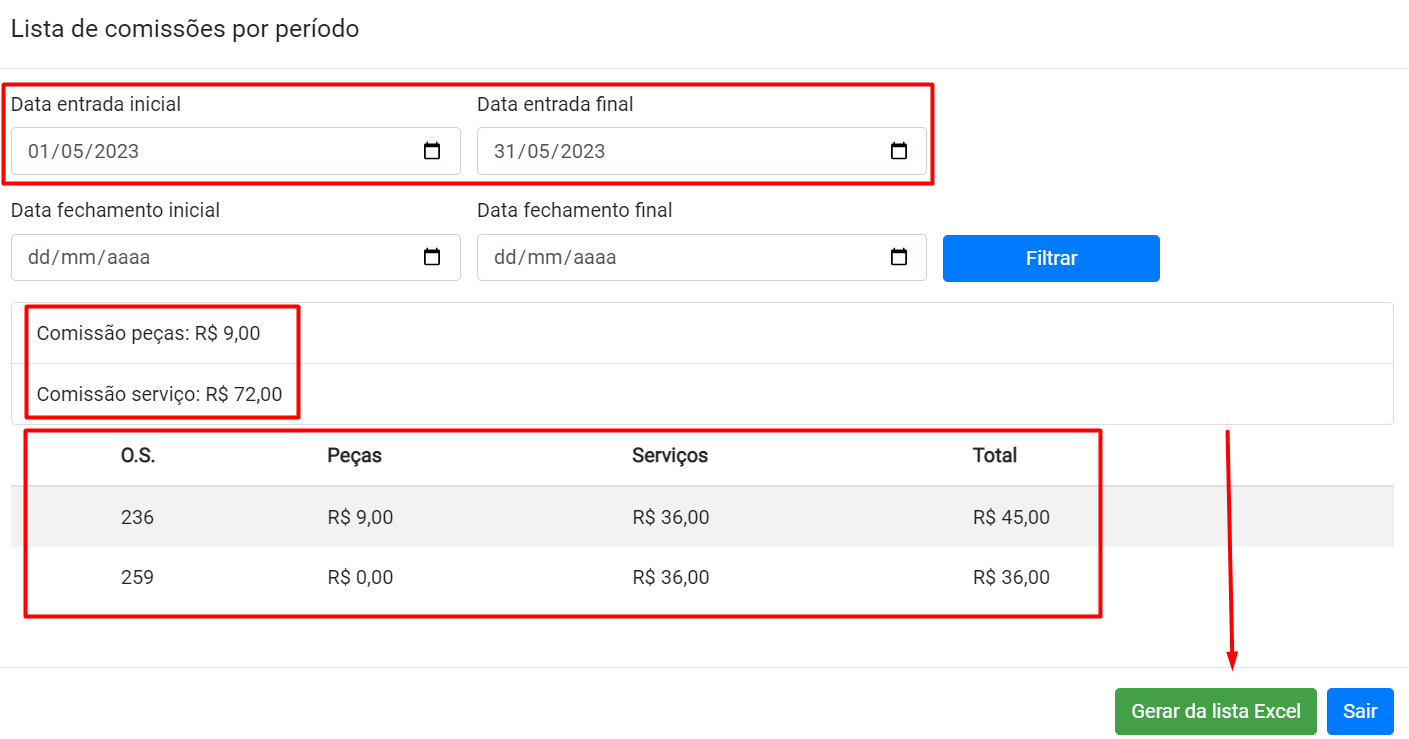Image resolution: width=1409 pixels, height=739 pixels.
Task: Open calendar picker for Data entrada inicial
Action: (x=432, y=152)
